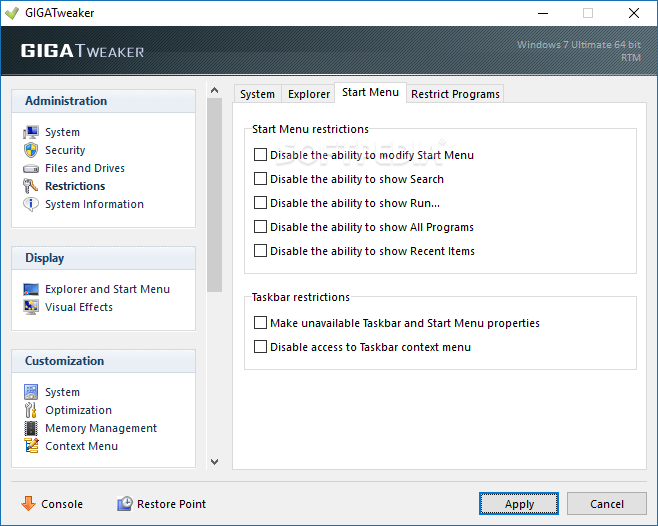Click the Cancel button

[x=607, y=504]
